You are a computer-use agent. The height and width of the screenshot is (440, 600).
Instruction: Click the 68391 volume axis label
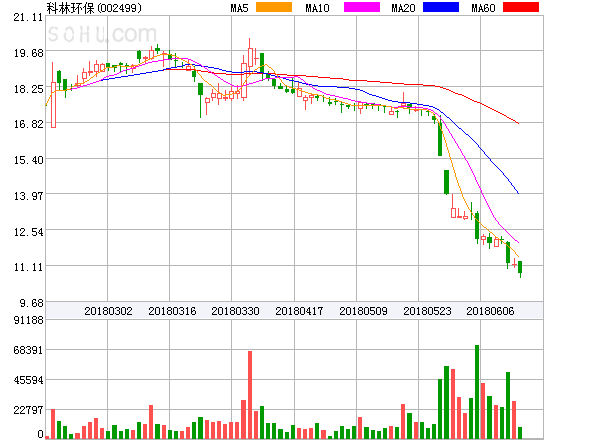click(28, 350)
